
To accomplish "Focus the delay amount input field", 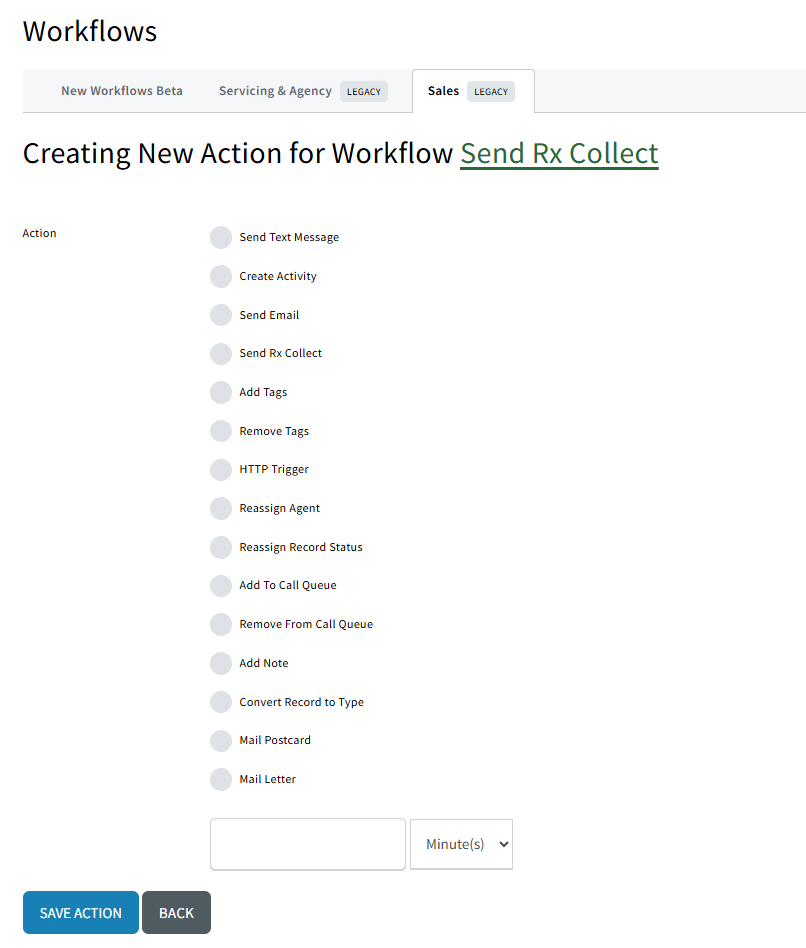I will coord(308,844).
